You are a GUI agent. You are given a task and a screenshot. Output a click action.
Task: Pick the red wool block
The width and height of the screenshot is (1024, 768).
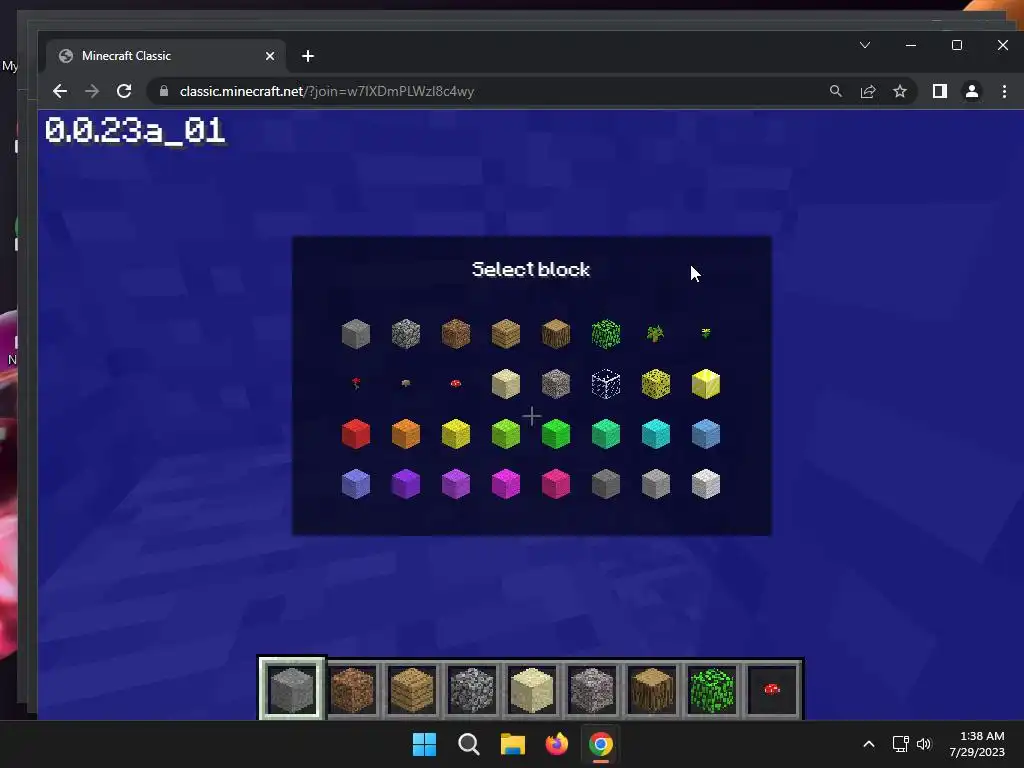(356, 434)
